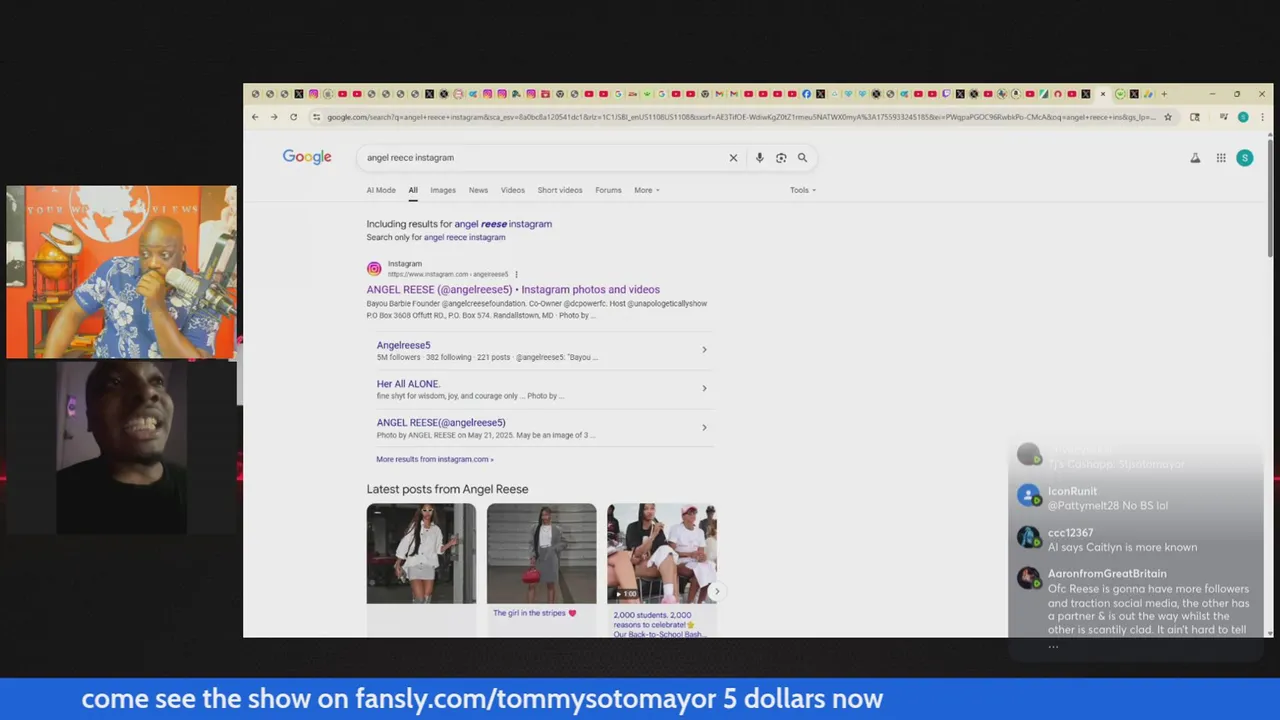
Task: Open first latest post white outfit thumbnail
Action: click(x=421, y=553)
